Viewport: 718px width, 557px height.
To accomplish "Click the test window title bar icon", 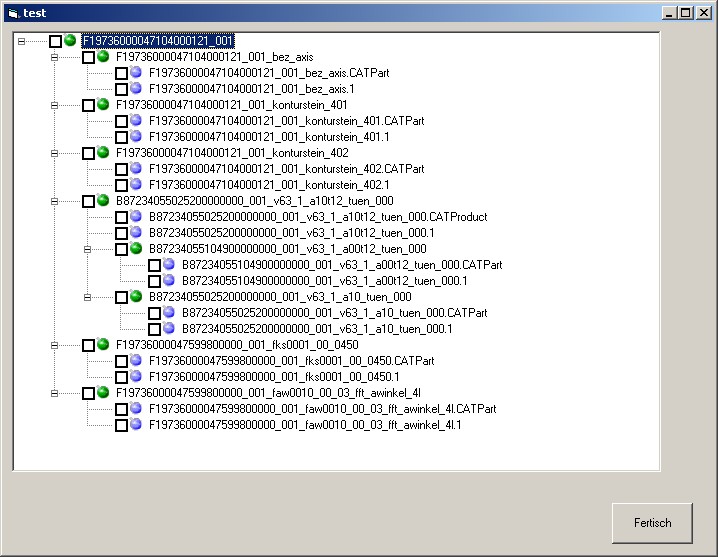I will (13, 13).
